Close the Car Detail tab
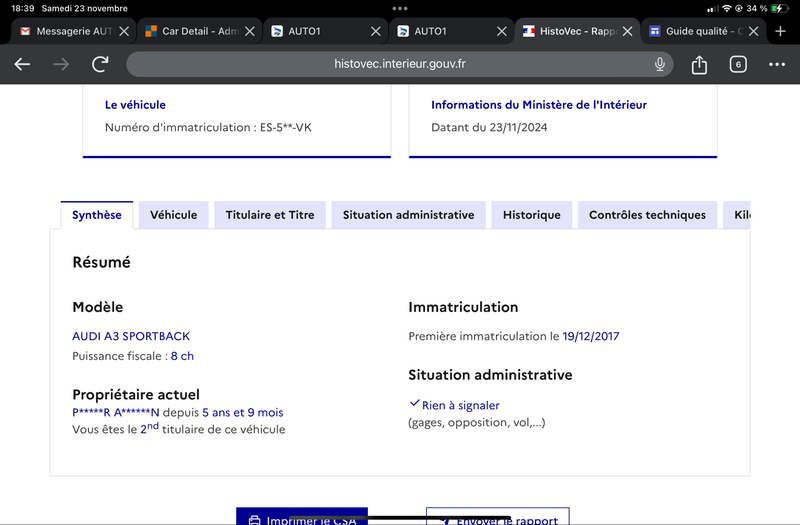This screenshot has height=525, width=800. click(x=249, y=32)
